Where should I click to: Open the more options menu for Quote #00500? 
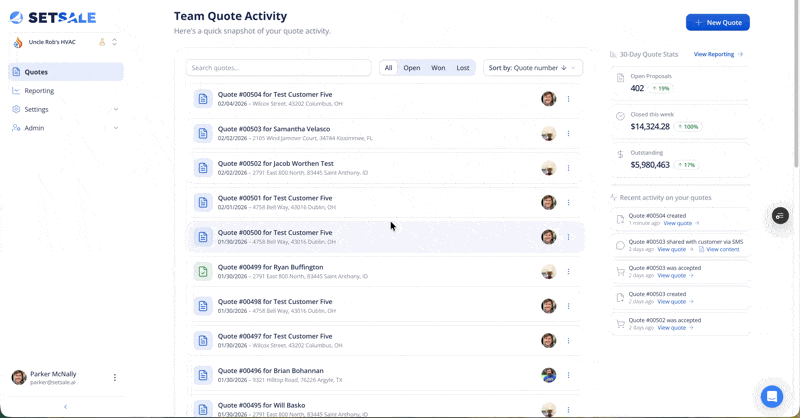(568, 237)
